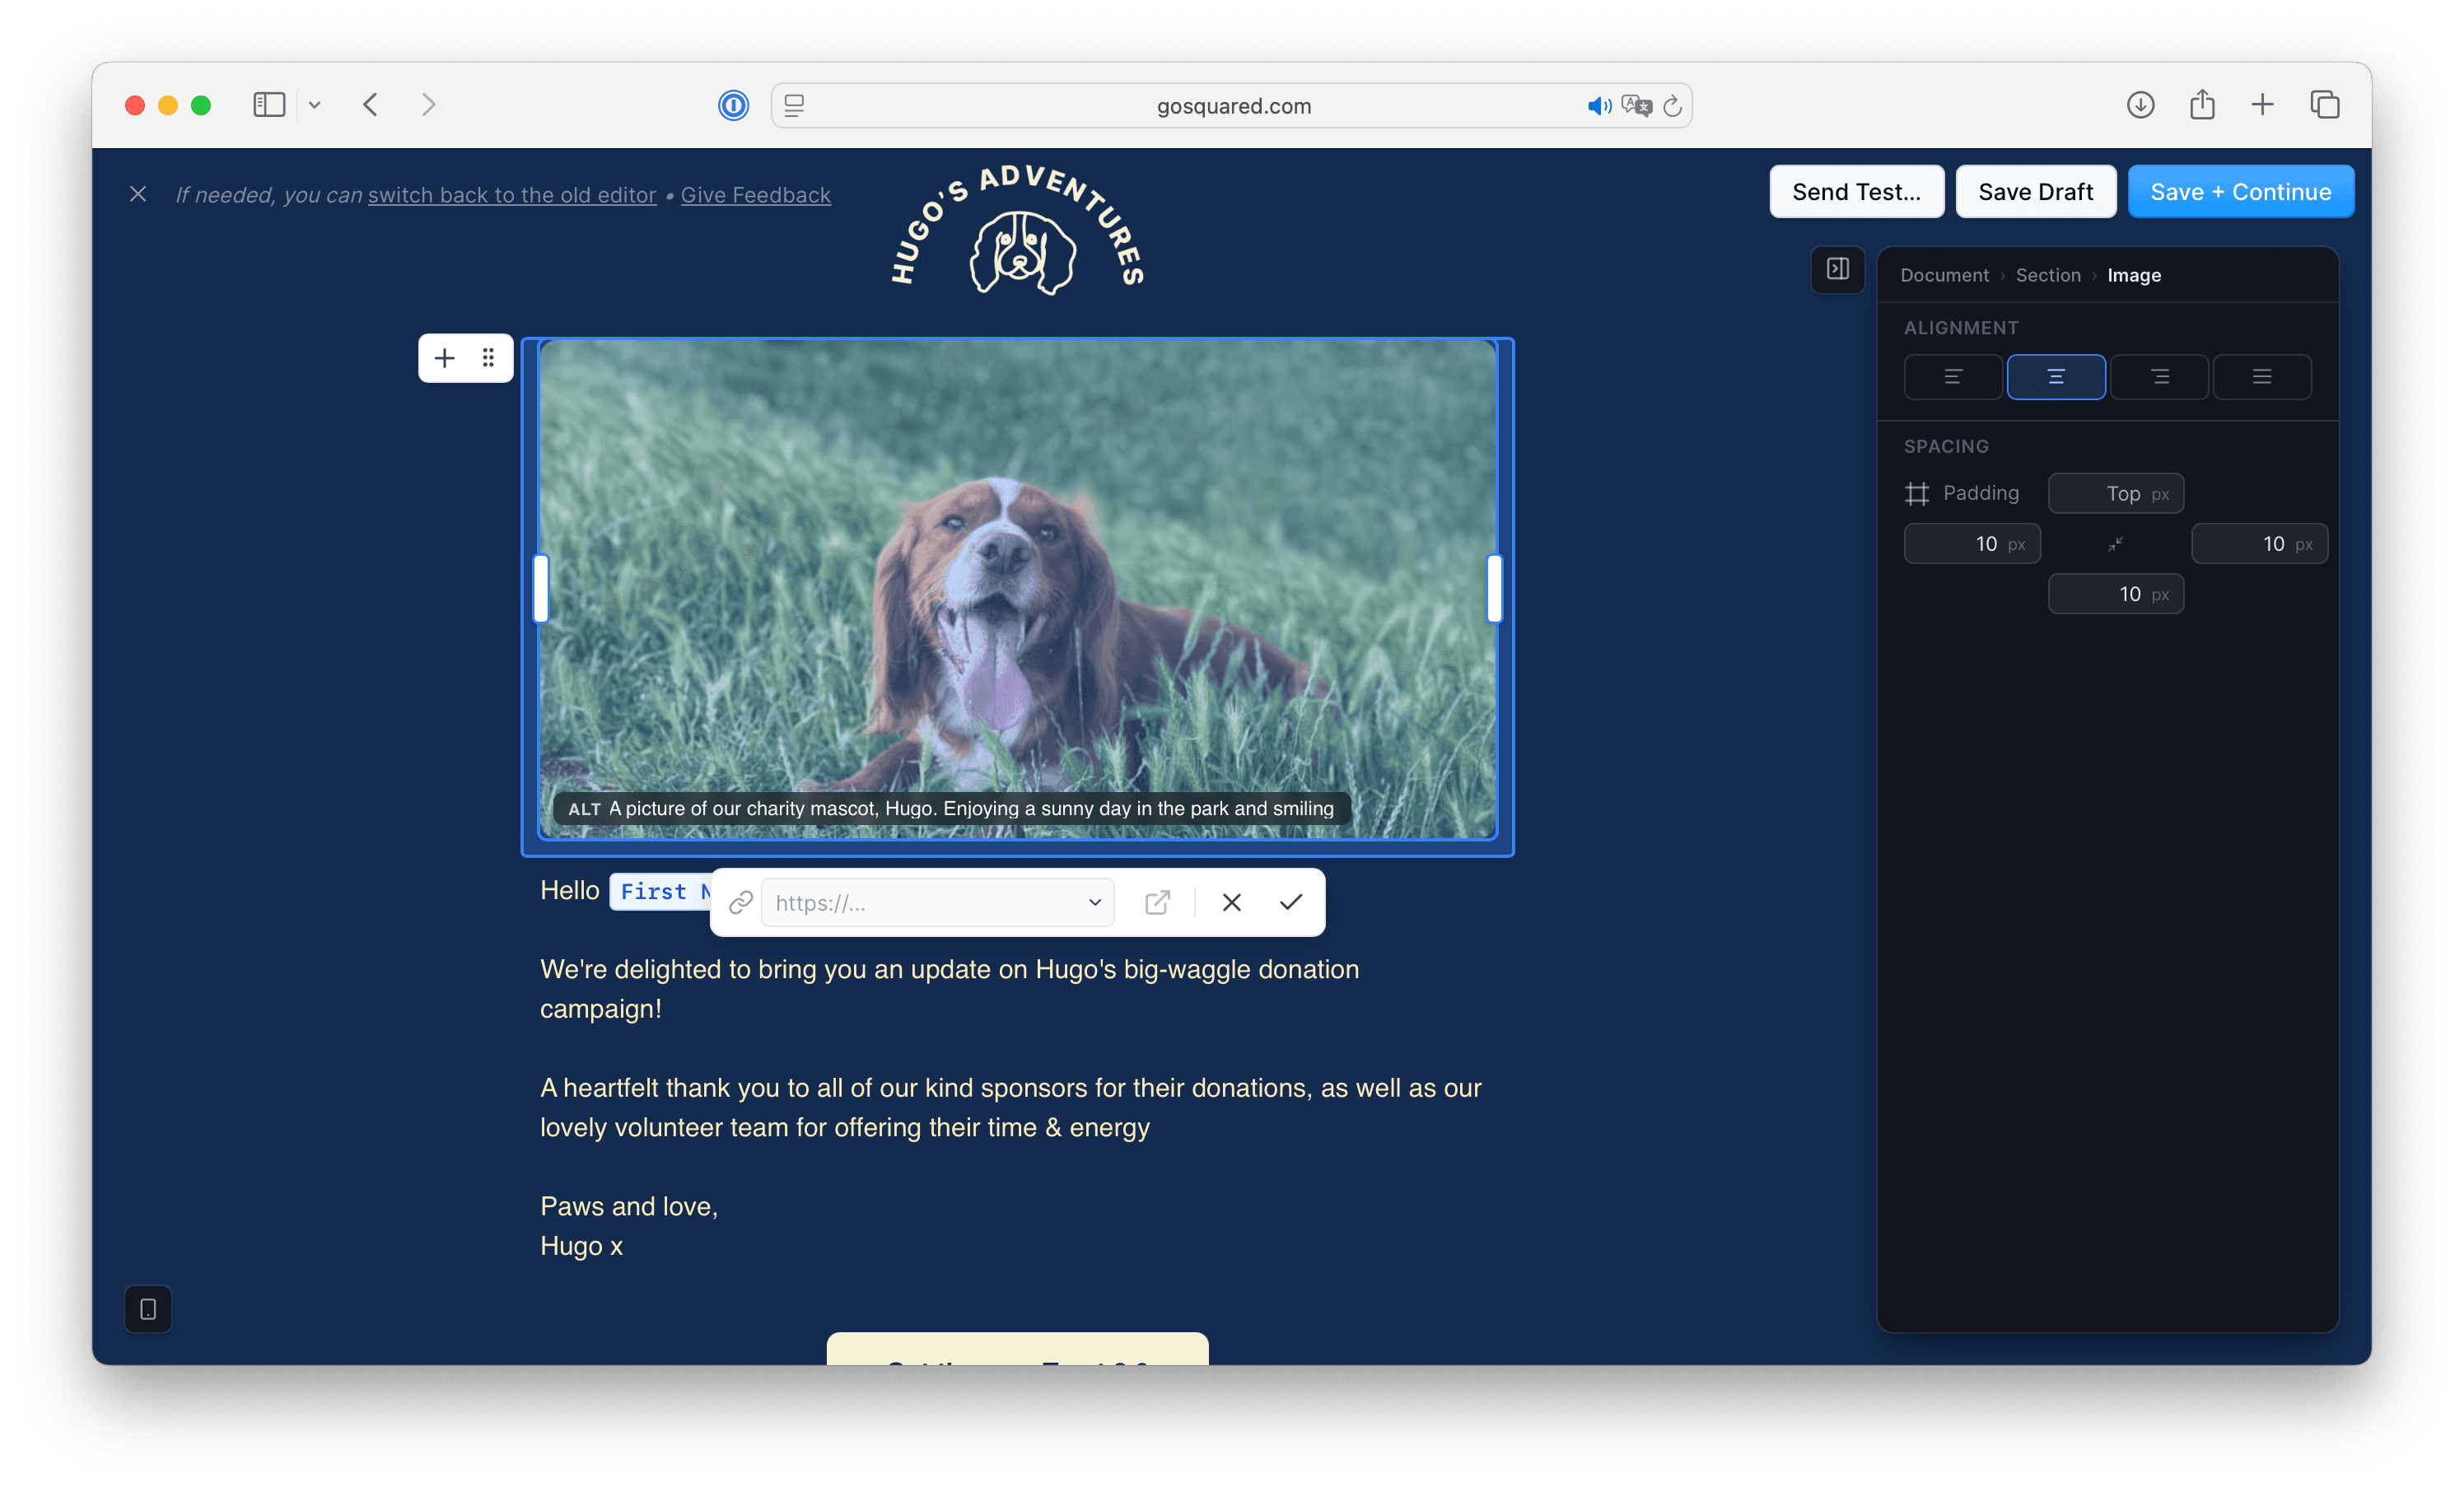The height and width of the screenshot is (1487, 2464).
Task: Set image alignment to full width
Action: click(x=2261, y=377)
